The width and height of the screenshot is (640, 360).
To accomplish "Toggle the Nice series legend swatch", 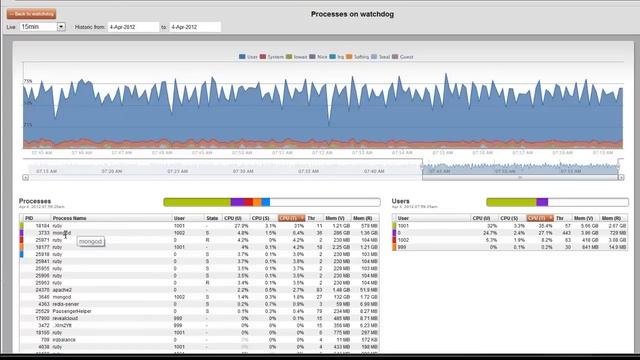I will 312,57.
